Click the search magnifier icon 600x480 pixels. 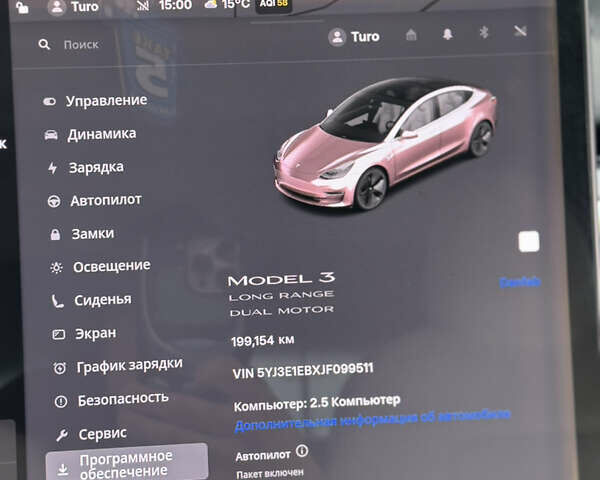44,45
